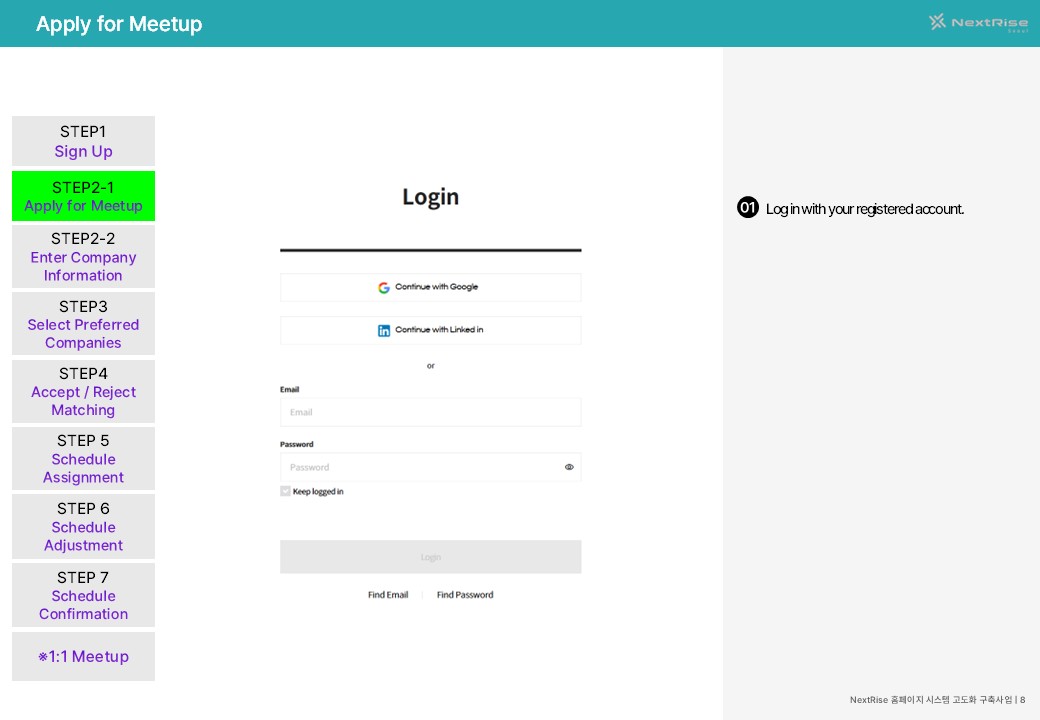The image size is (1040, 720).
Task: Select the 1:1 Meetup item
Action: pos(84,656)
